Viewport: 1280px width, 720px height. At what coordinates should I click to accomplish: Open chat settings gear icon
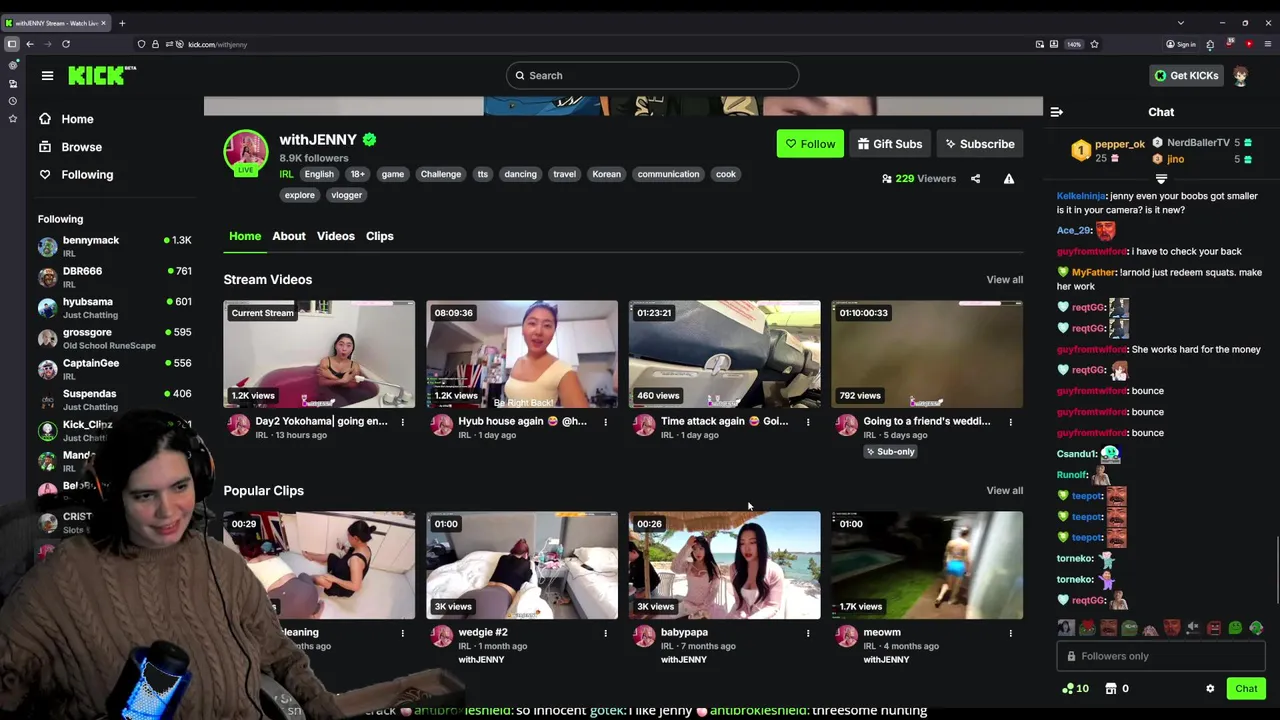(x=1210, y=689)
